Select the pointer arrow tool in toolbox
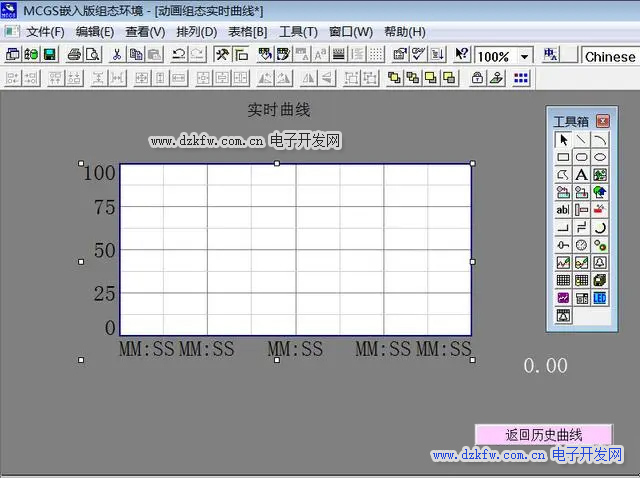This screenshot has width=640, height=478. 563,140
